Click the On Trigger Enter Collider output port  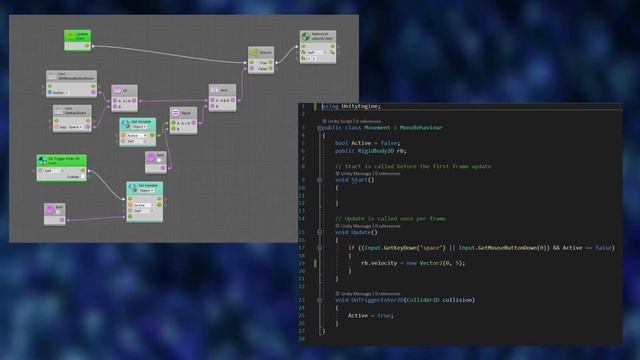coord(82,177)
